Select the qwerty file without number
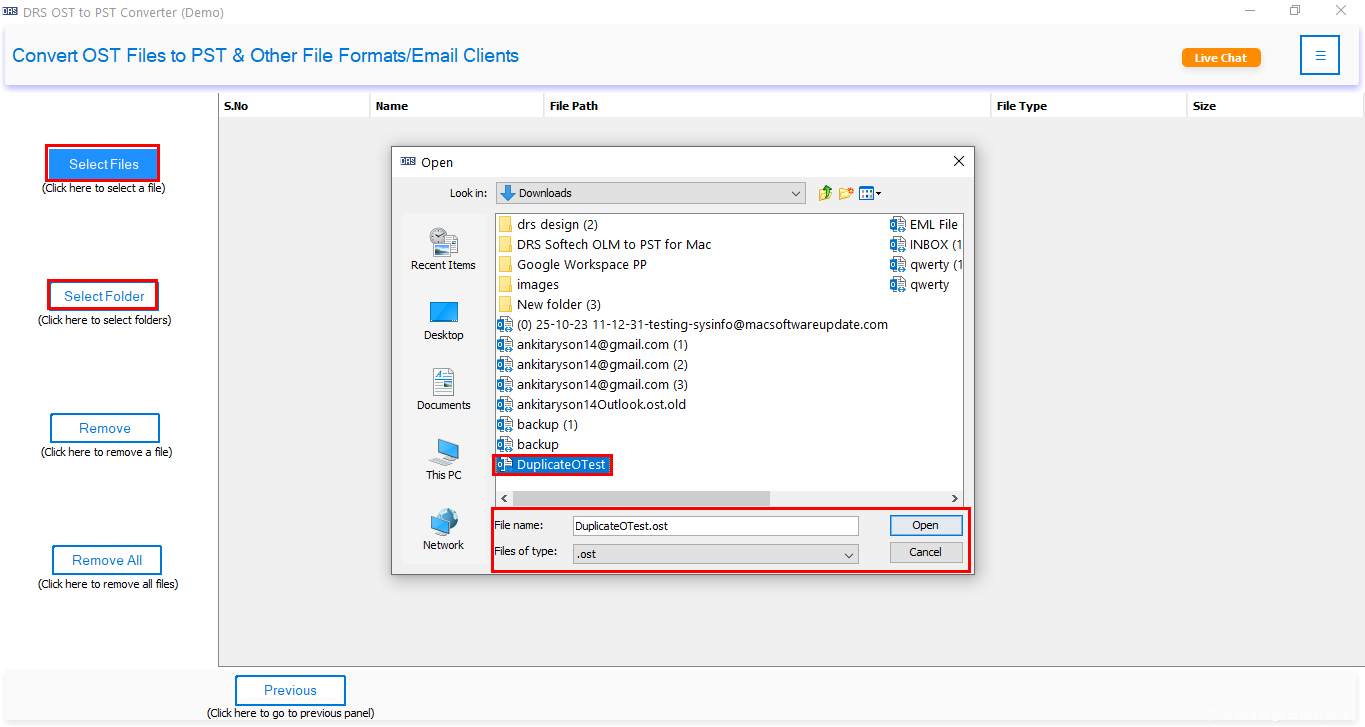1365x727 pixels. click(920, 285)
